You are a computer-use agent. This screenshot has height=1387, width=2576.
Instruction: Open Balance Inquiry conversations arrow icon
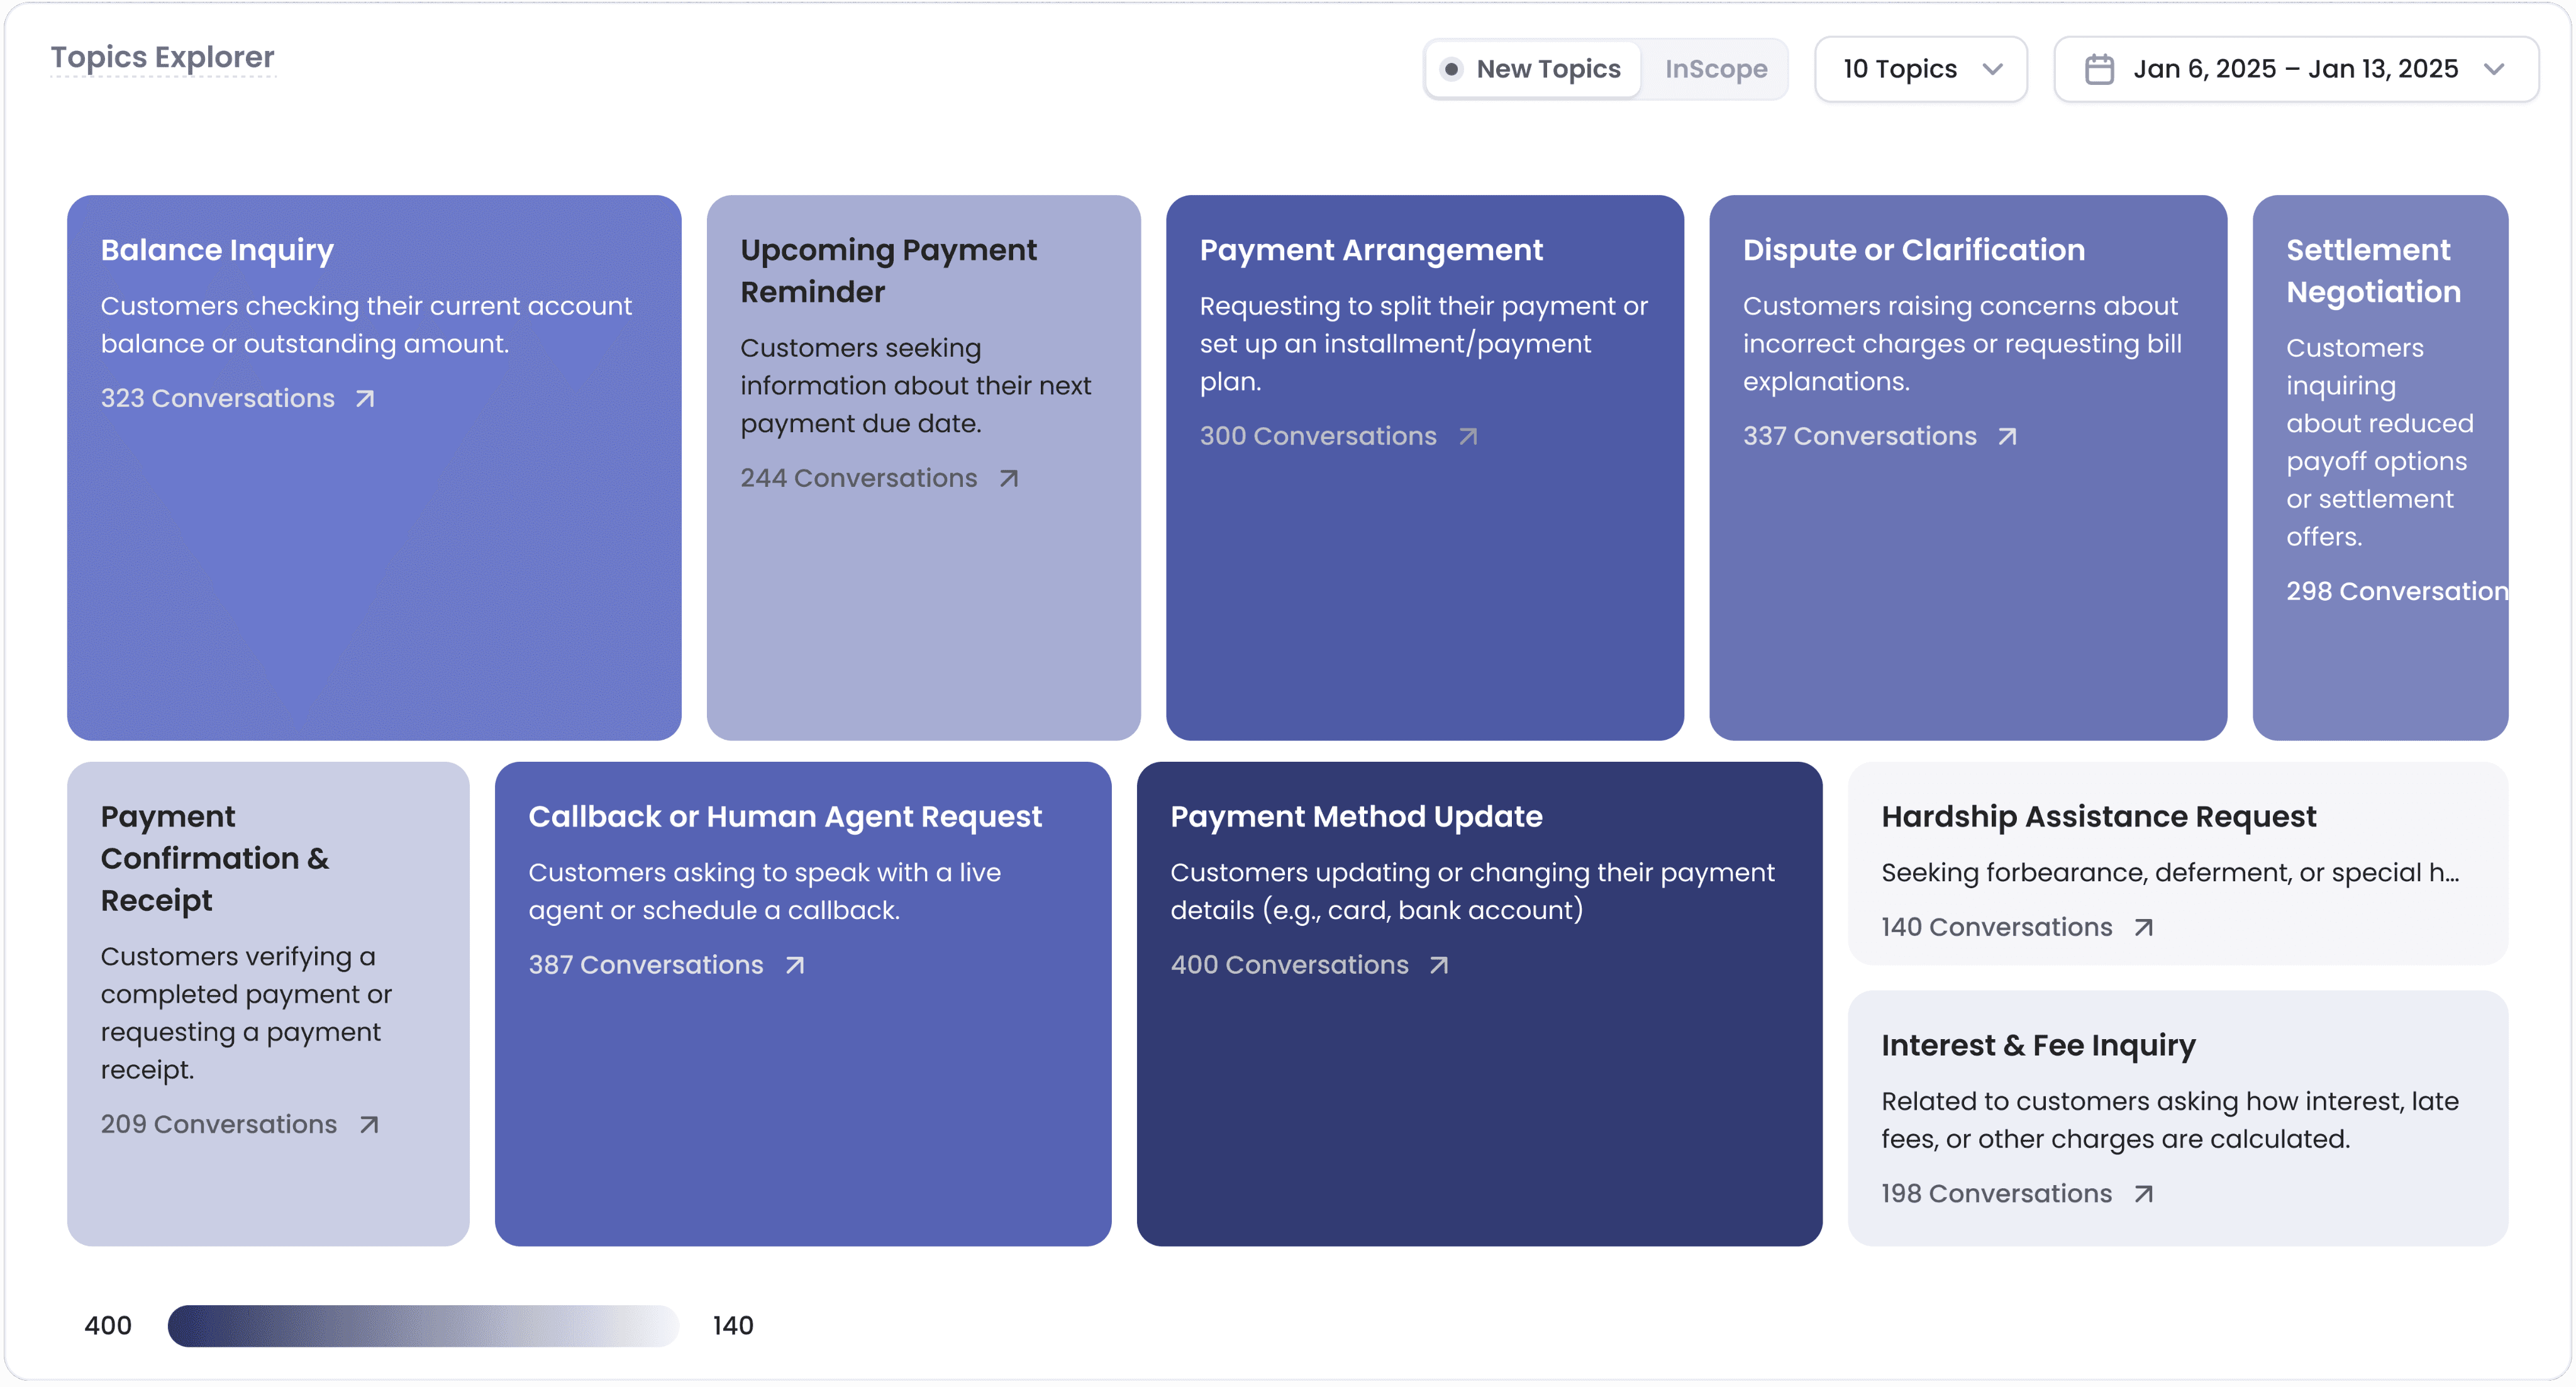click(x=365, y=399)
